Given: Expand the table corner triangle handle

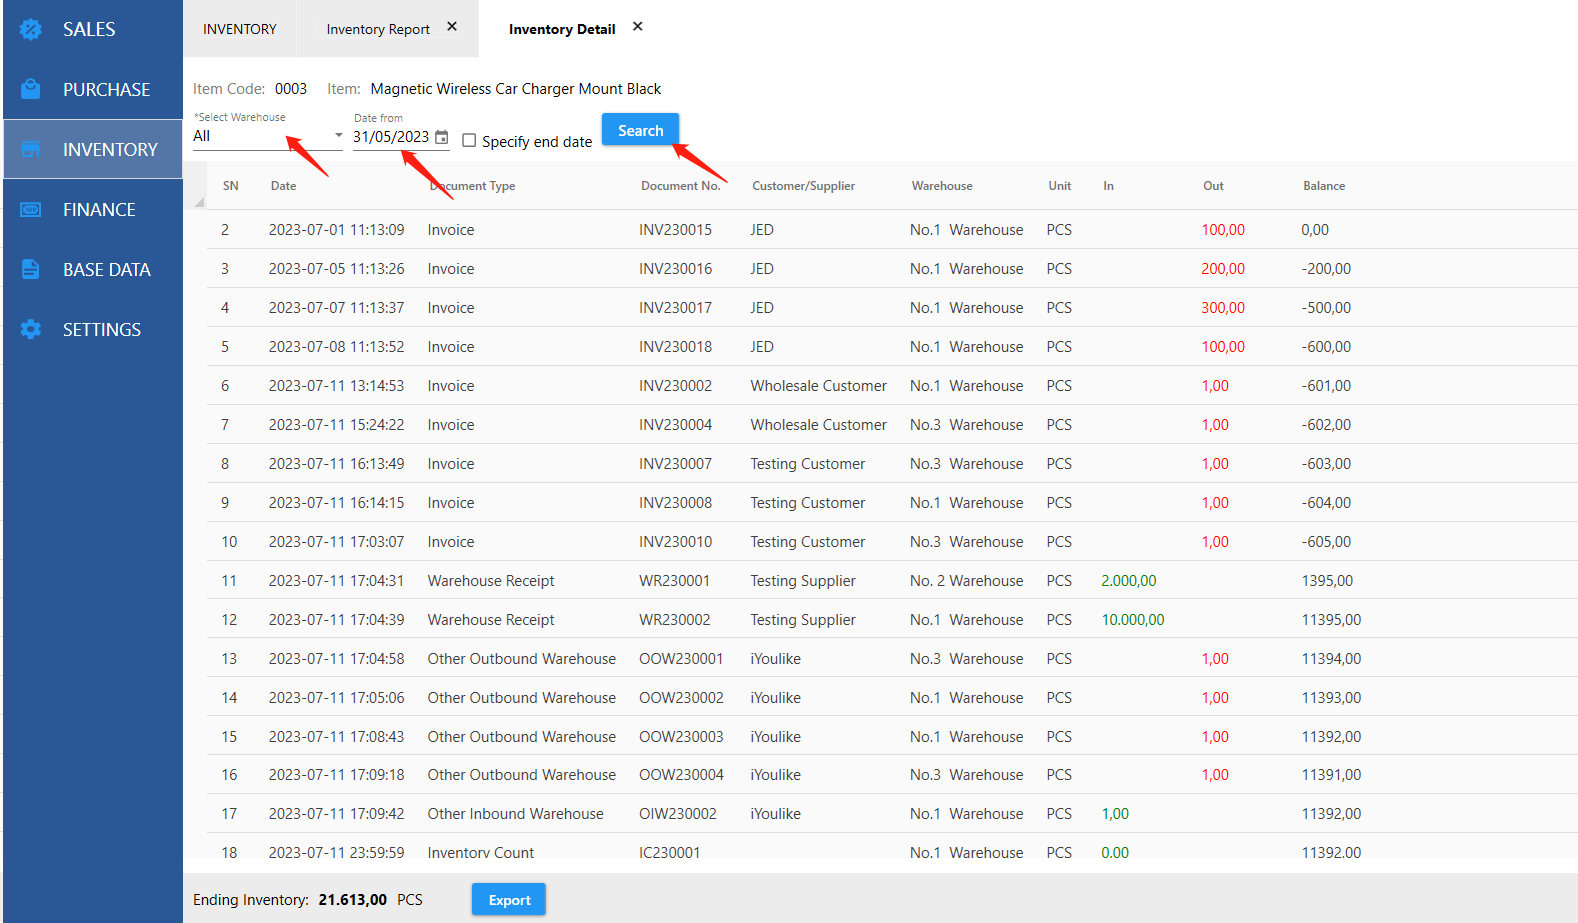Looking at the screenshot, I should point(199,203).
